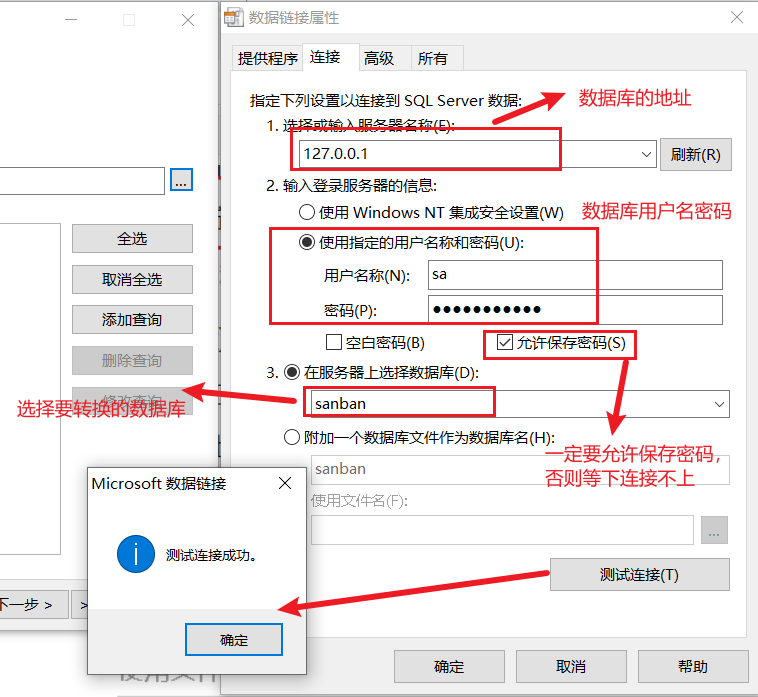
Task: Click the 密码(P) password field
Action: coord(575,310)
